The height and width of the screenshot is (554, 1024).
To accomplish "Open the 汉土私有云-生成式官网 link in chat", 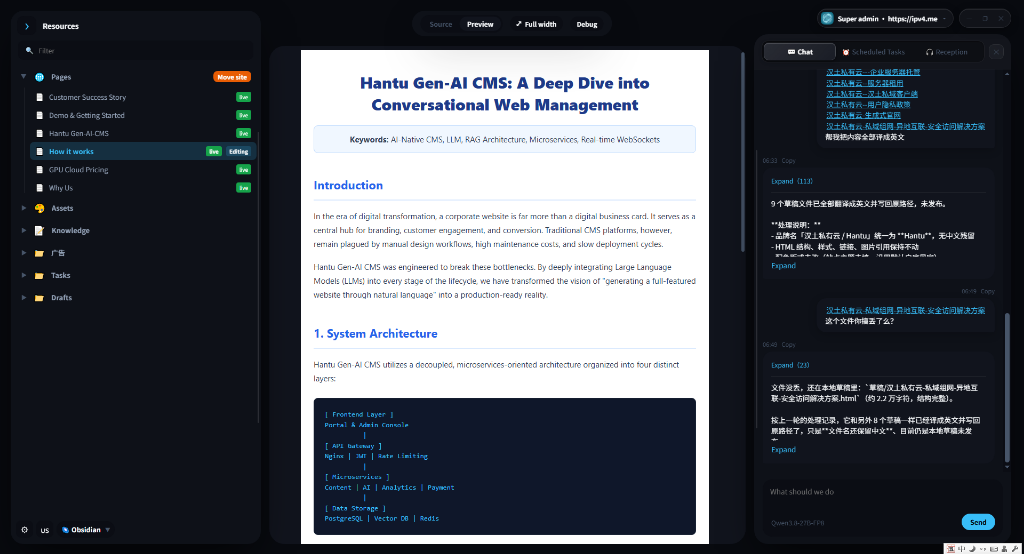I will tap(863, 116).
